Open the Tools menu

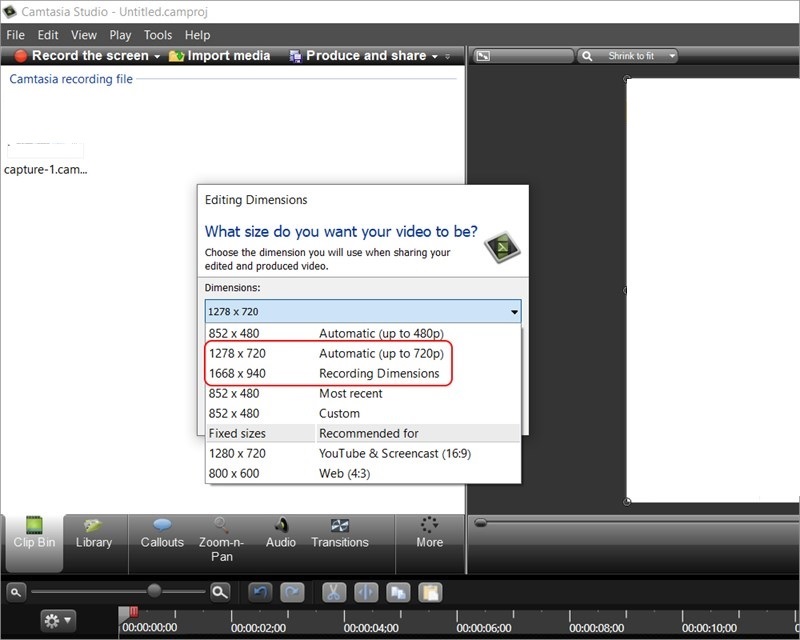point(158,35)
